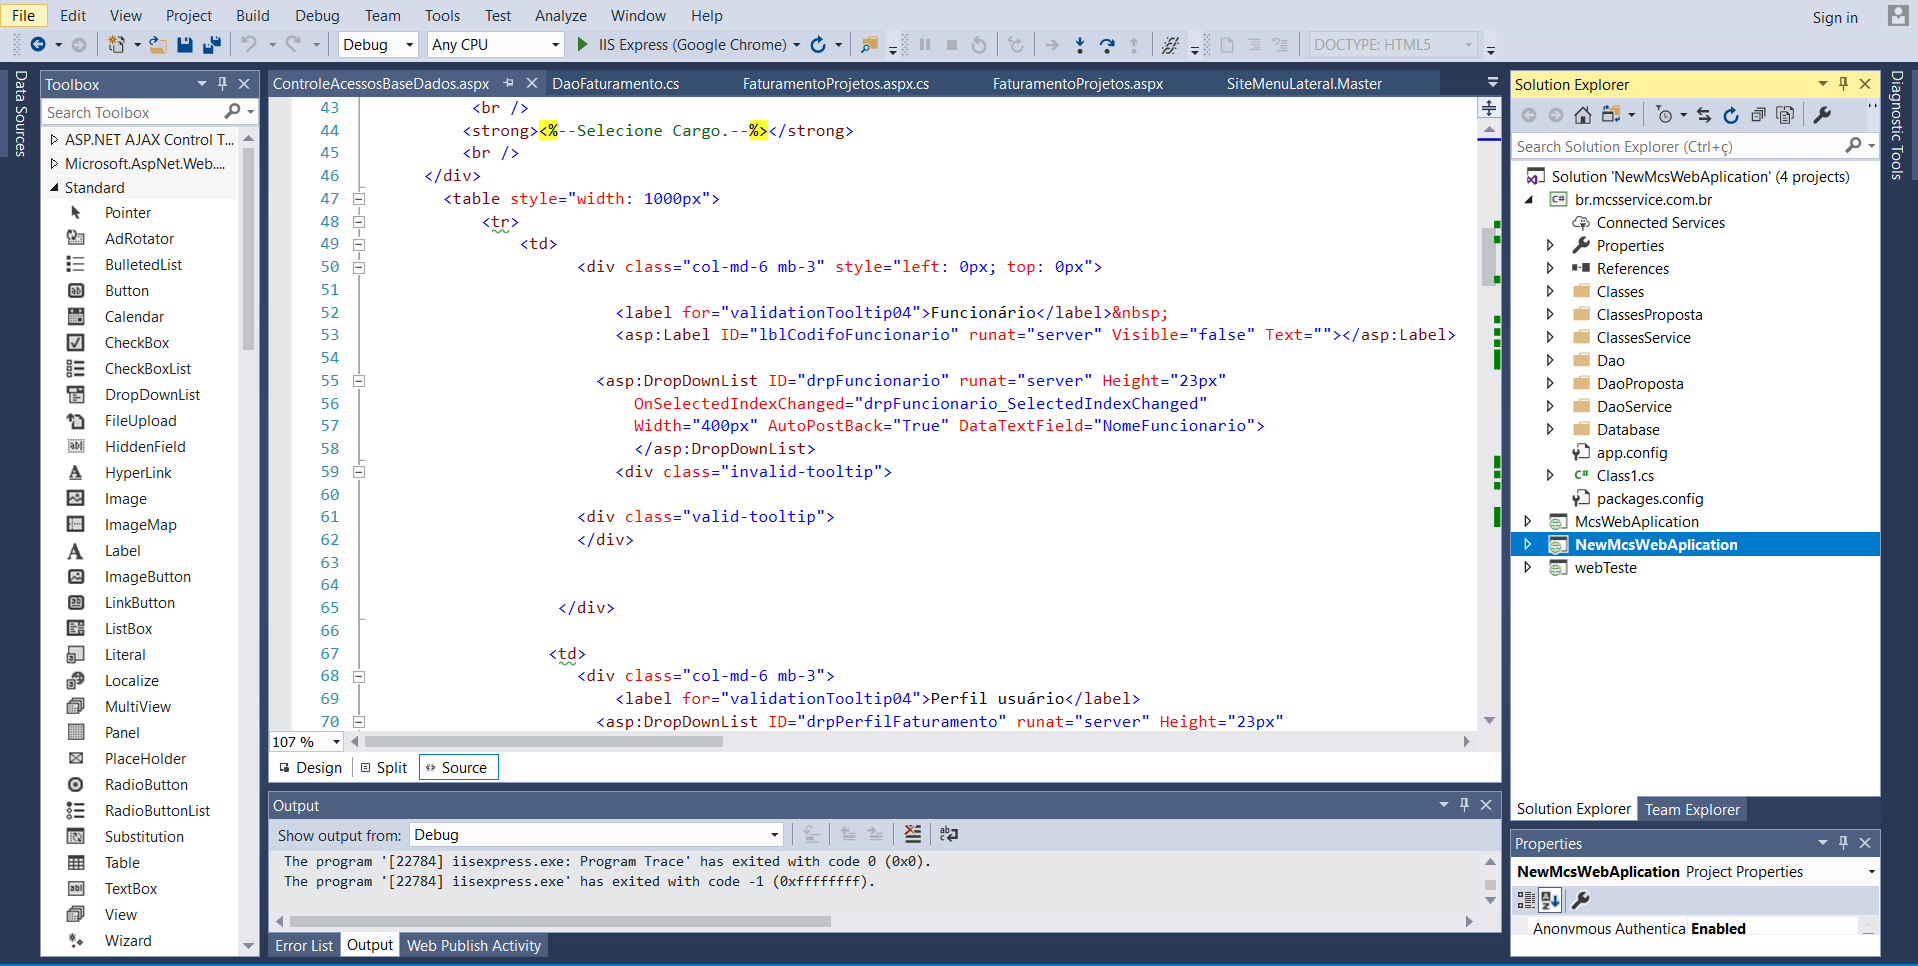
Task: Collapse code region at line 50
Action: point(358,267)
